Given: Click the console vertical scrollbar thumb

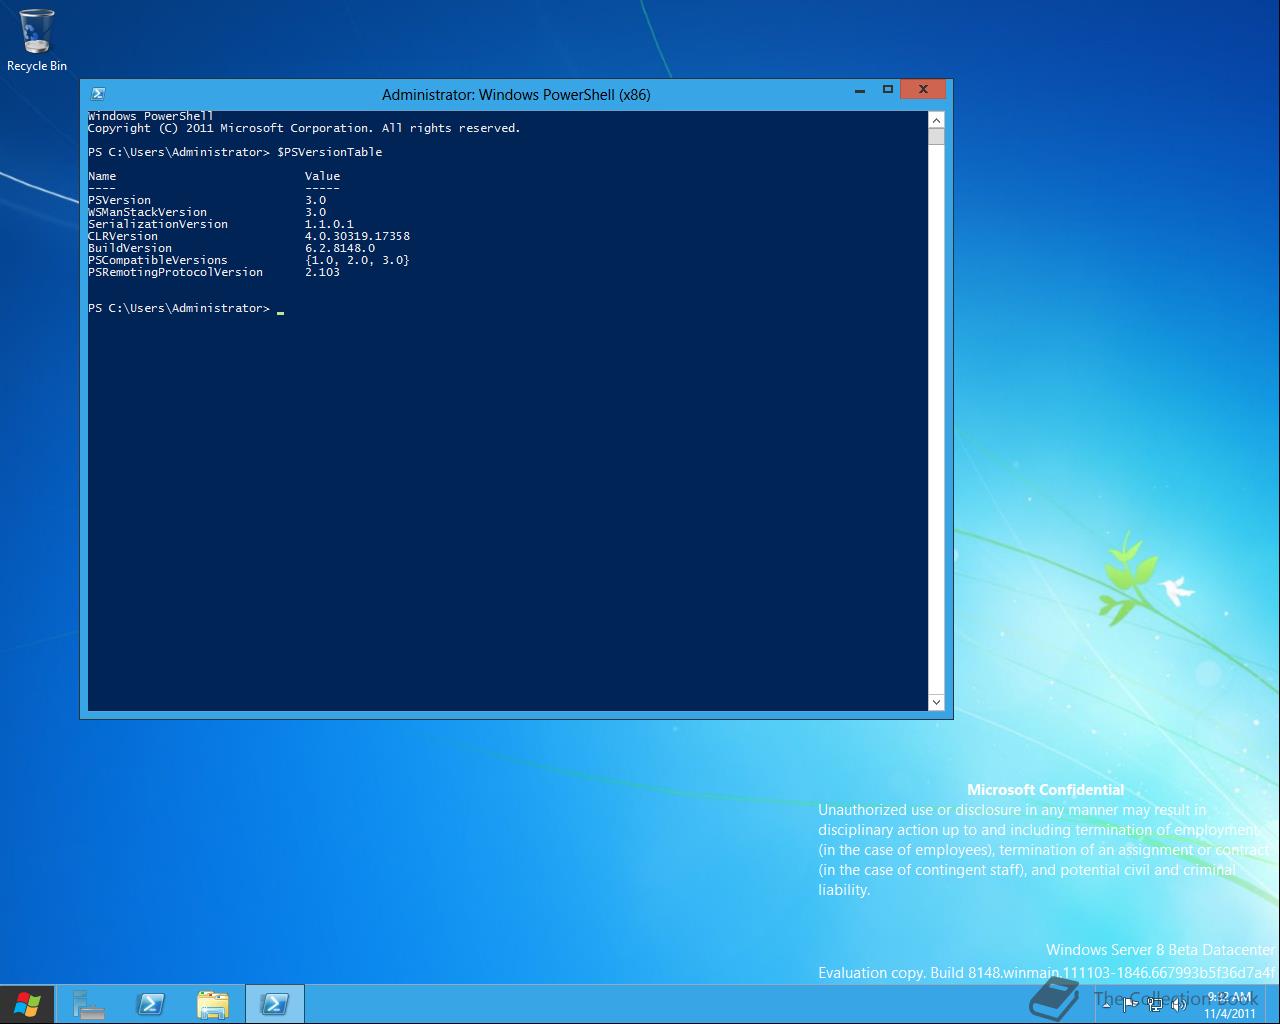Looking at the screenshot, I should [936, 136].
